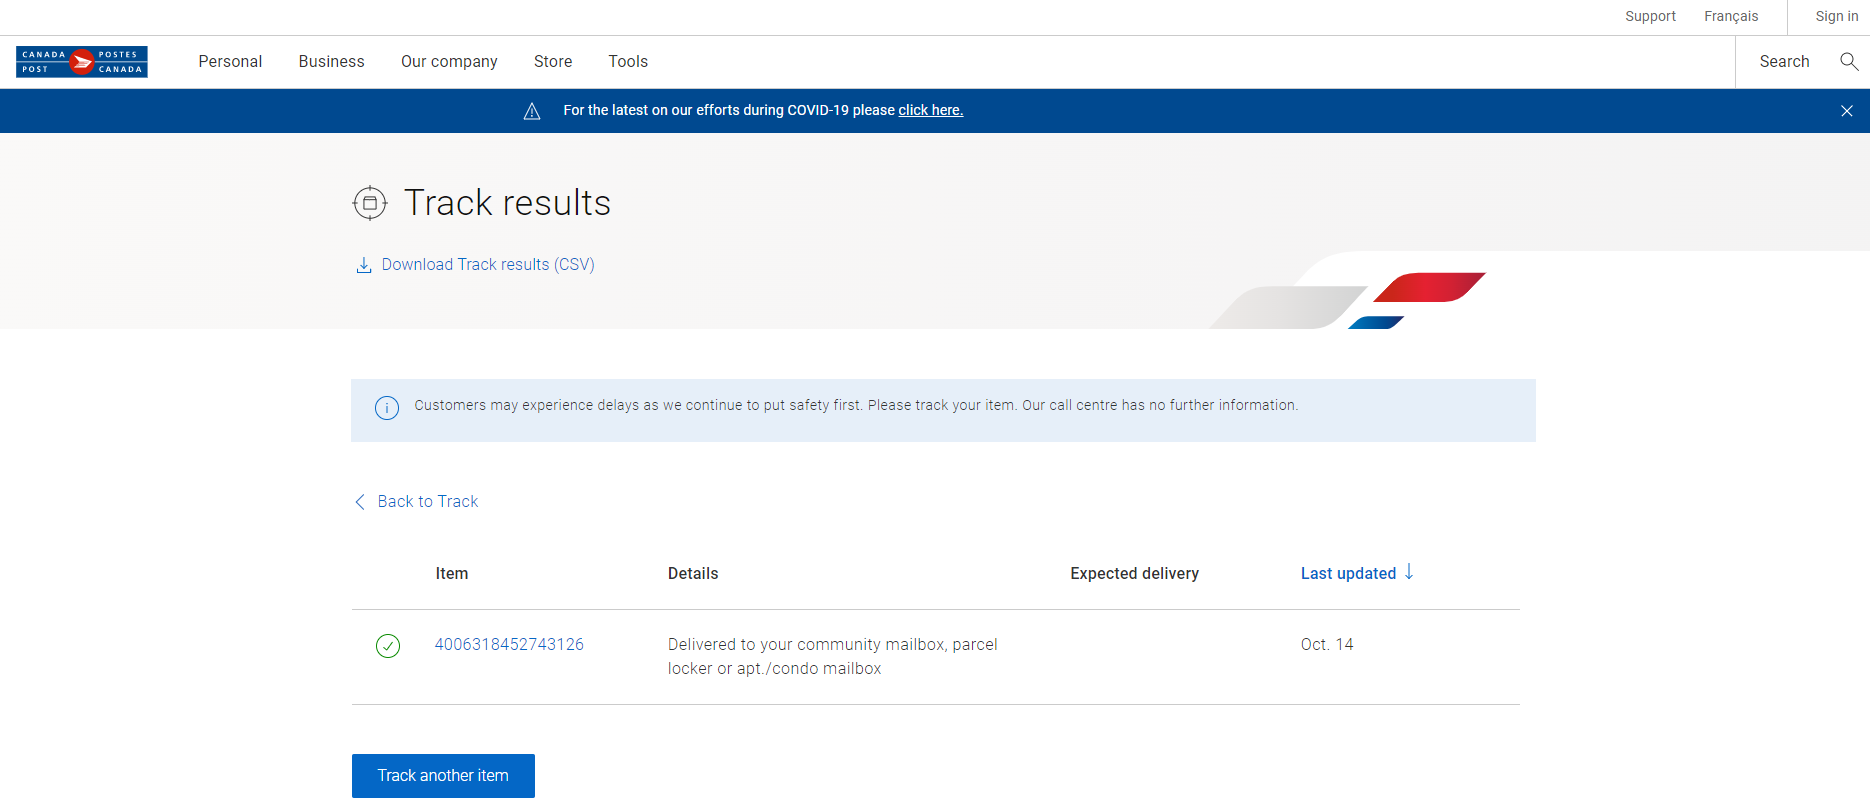Screen dimensions: 1870x812
Task: Click the warning triangle icon in banner
Action: coord(532,111)
